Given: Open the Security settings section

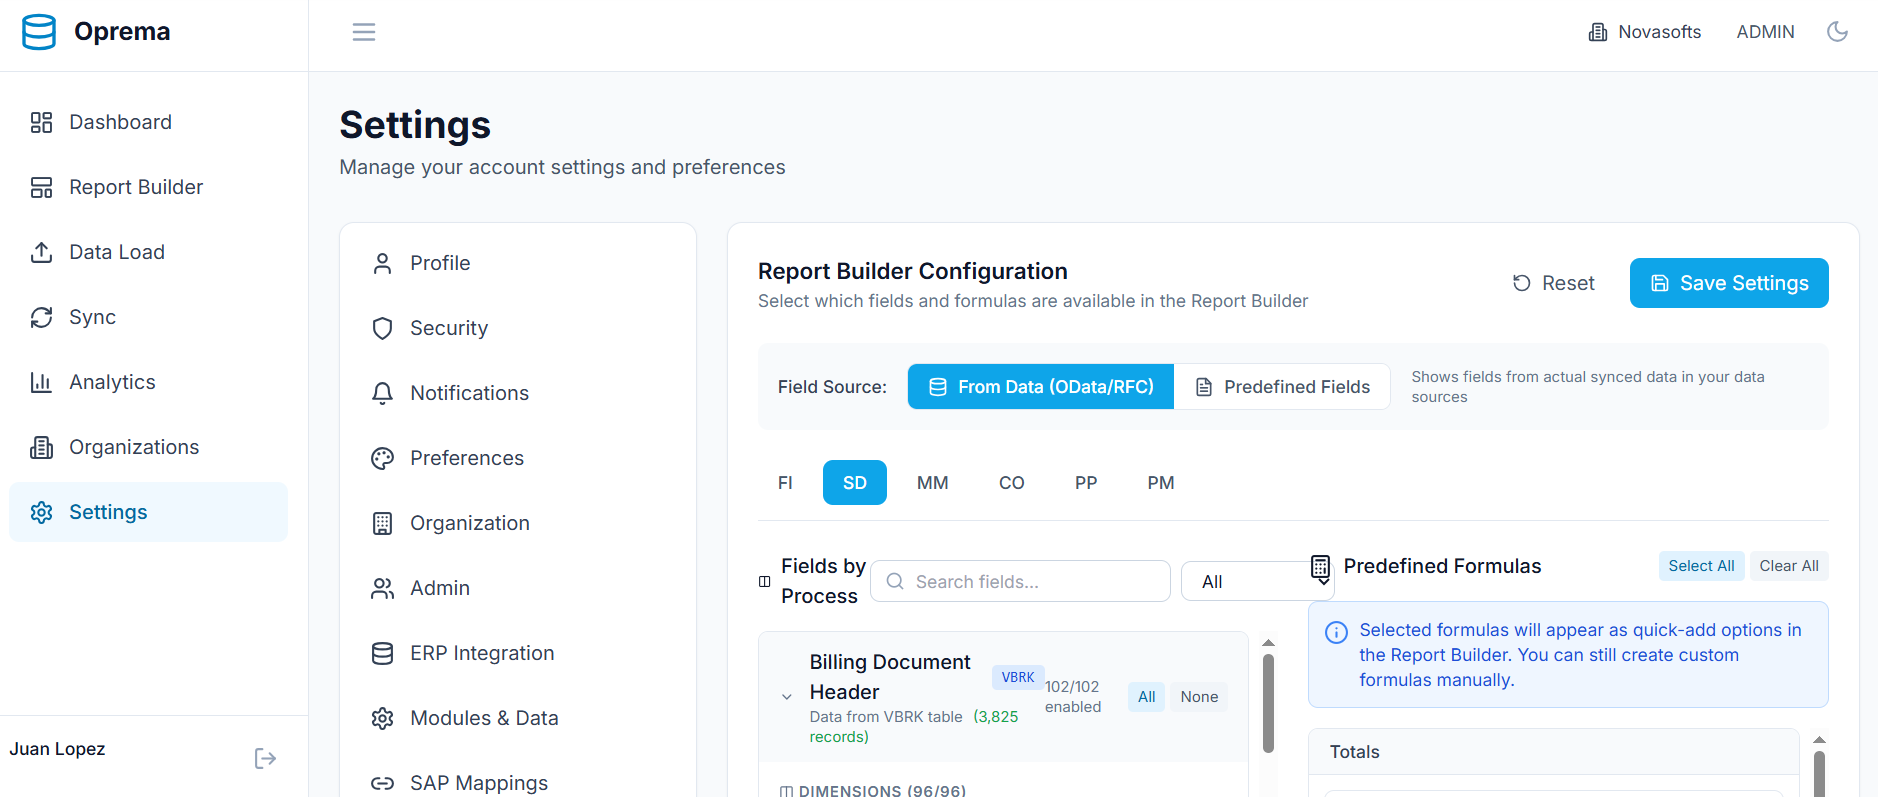Looking at the screenshot, I should coord(518,328).
